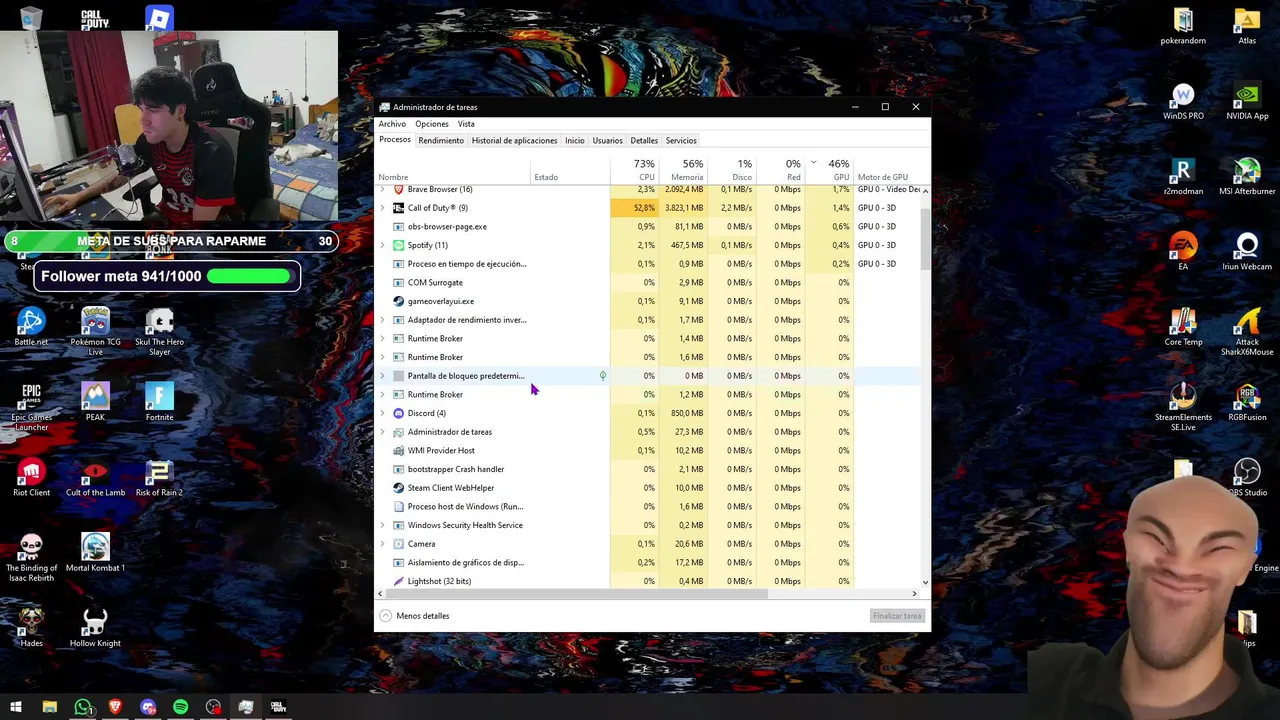Switch to the Servicios tab
This screenshot has width=1280, height=720.
[681, 140]
